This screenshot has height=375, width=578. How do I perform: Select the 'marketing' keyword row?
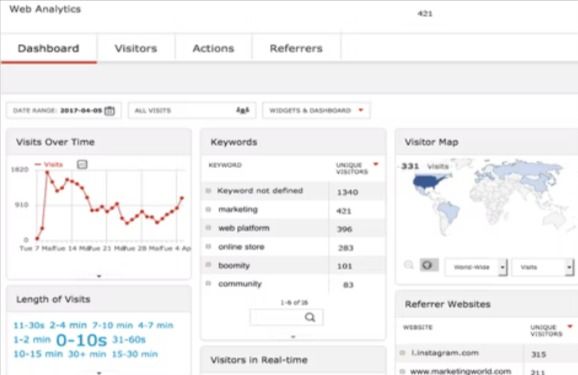(x=293, y=210)
